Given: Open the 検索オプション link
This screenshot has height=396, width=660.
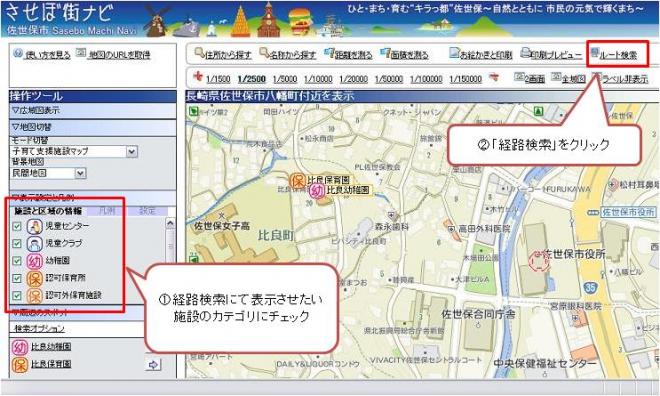Looking at the screenshot, I should [x=40, y=328].
